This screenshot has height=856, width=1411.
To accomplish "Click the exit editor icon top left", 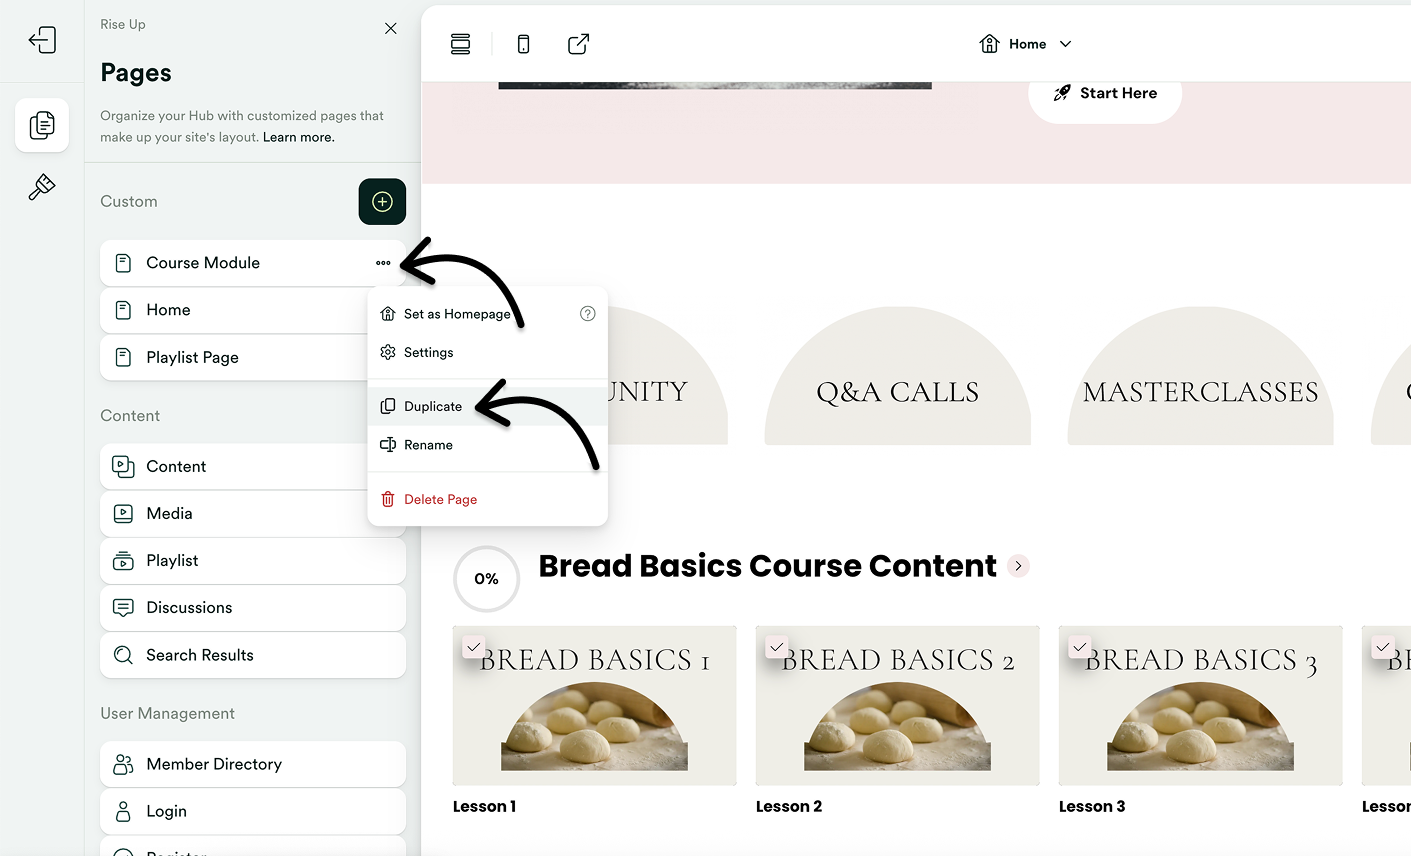I will [x=42, y=39].
